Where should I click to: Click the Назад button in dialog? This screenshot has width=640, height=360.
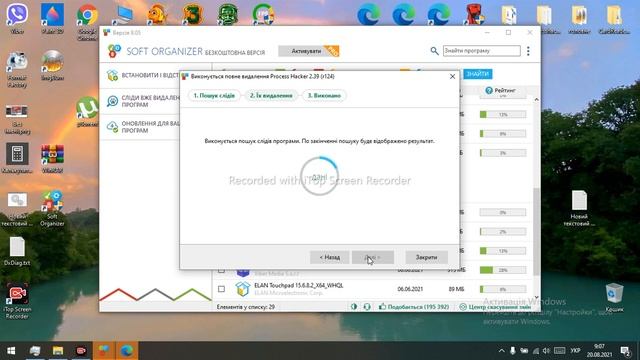click(329, 257)
